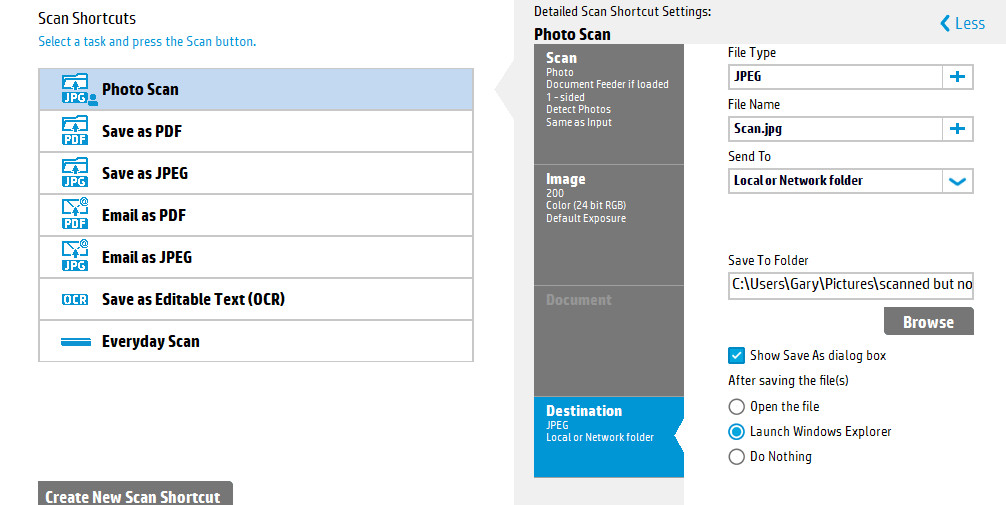Click the plus icon beside File Name
This screenshot has width=1006, height=505.
coord(957,128)
